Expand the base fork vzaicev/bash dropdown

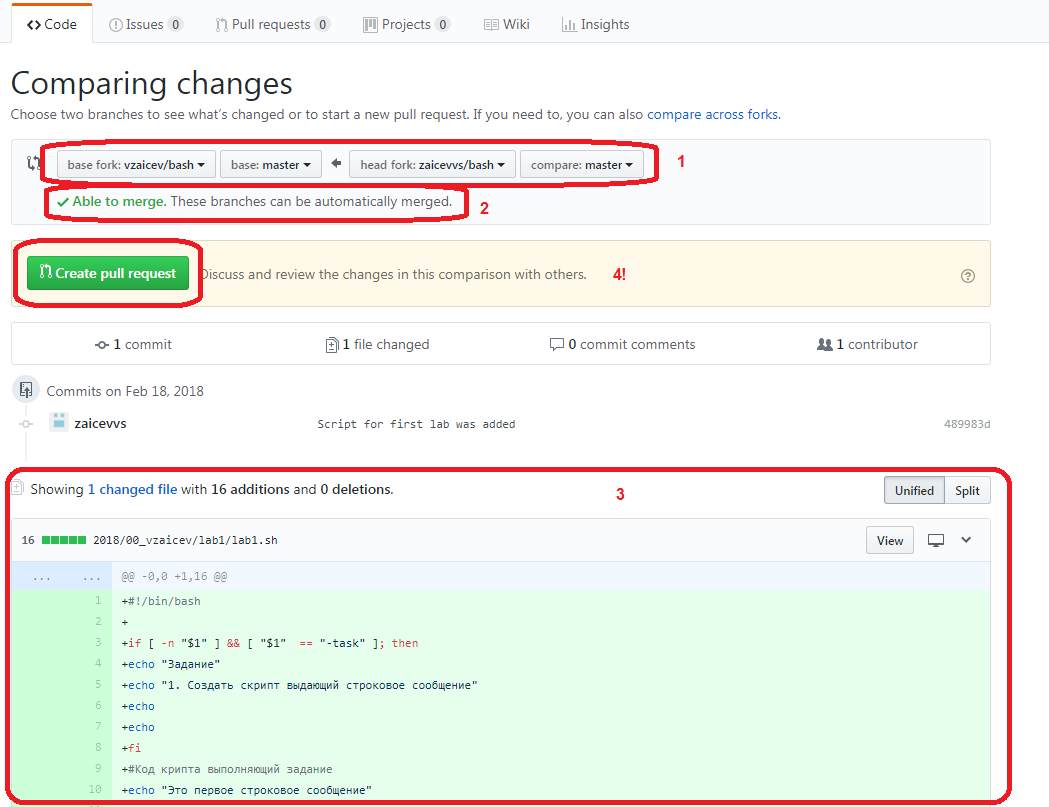(x=136, y=165)
